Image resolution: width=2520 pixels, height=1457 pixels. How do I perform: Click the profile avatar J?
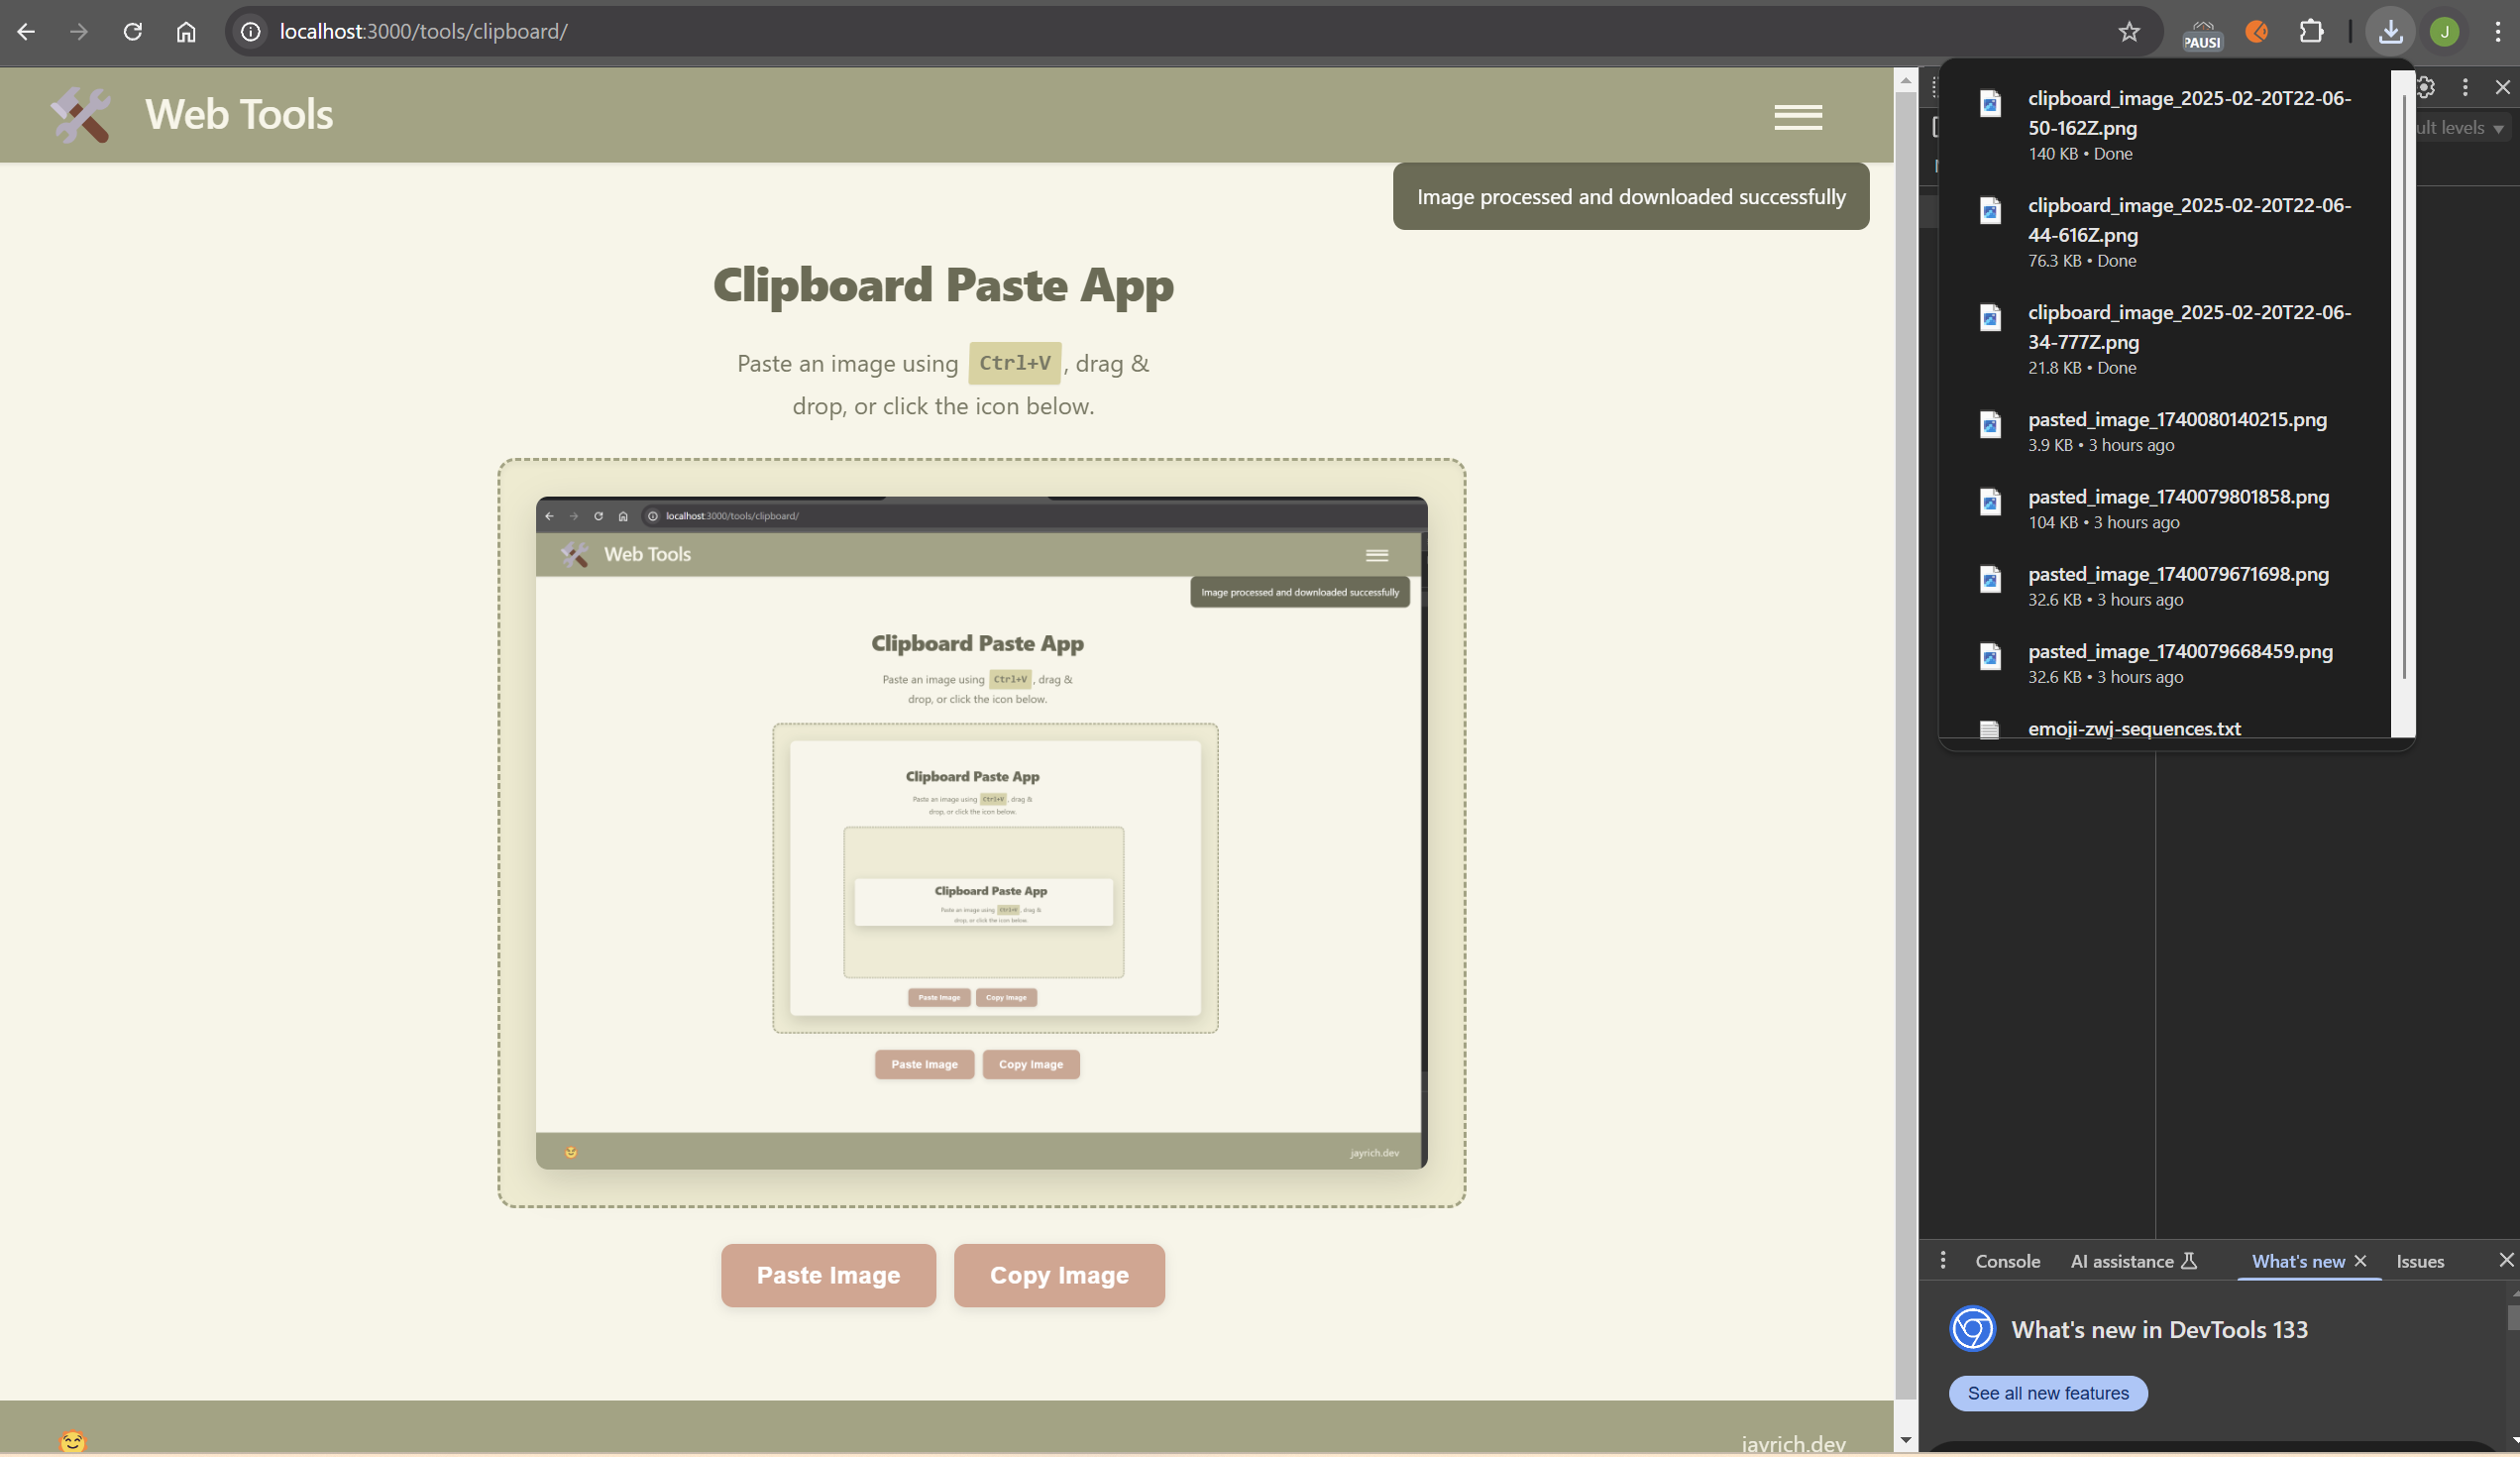(2443, 31)
